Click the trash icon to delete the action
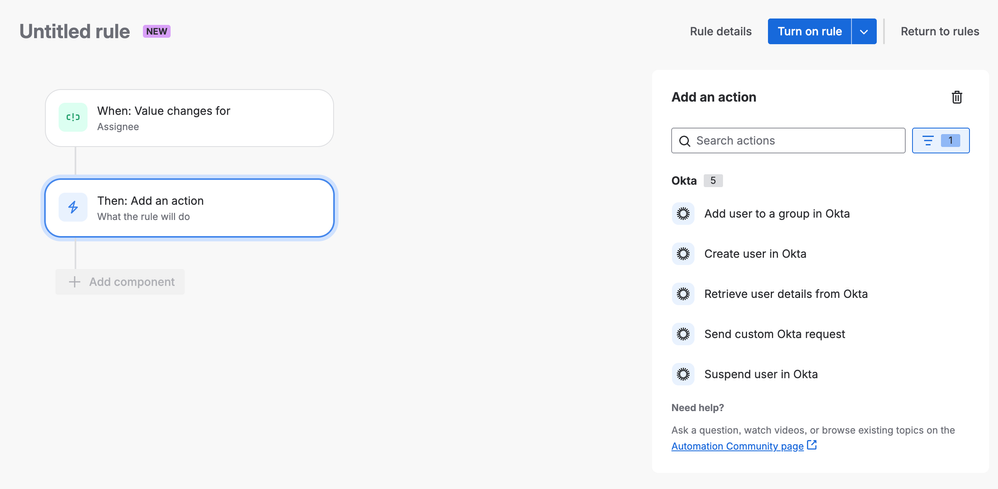This screenshot has height=489, width=998. click(956, 97)
